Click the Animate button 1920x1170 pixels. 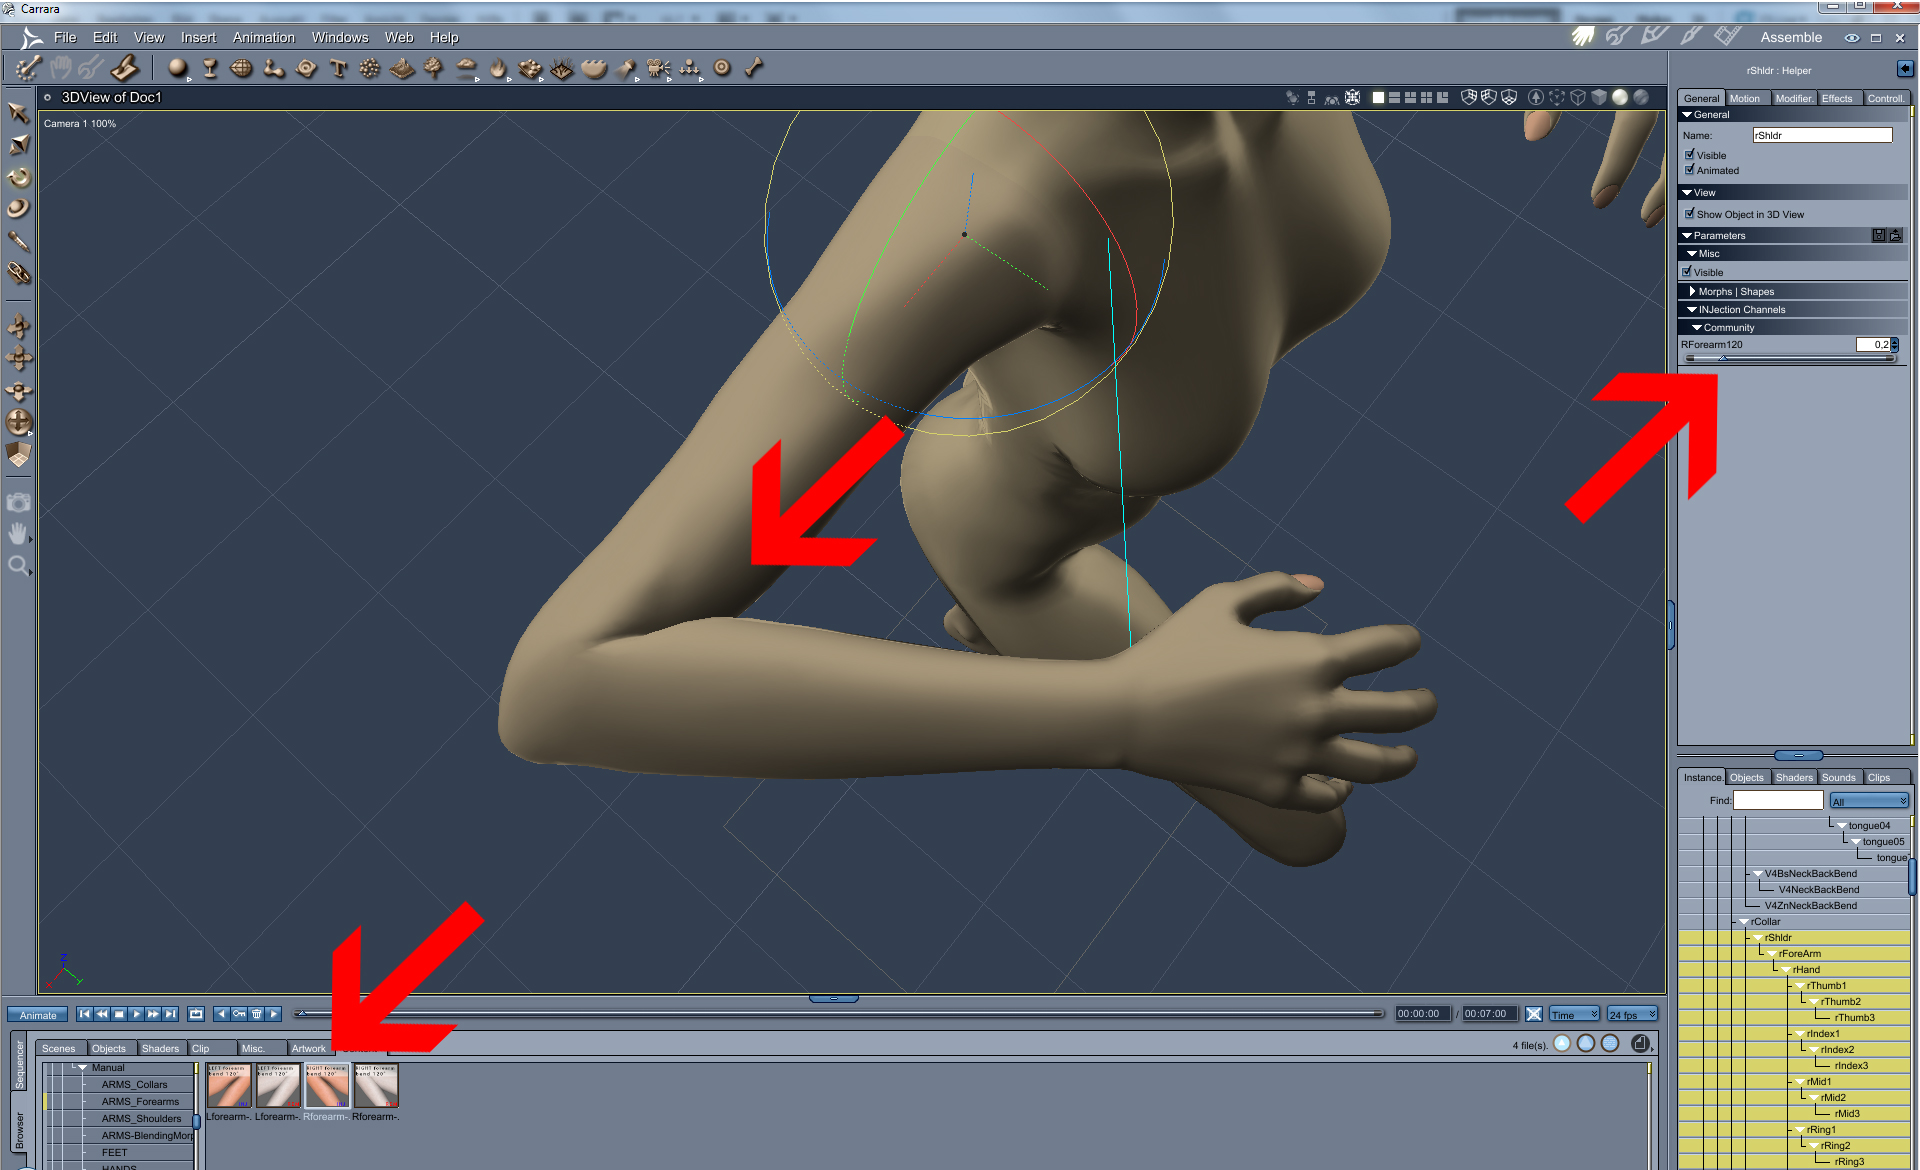point(38,1014)
